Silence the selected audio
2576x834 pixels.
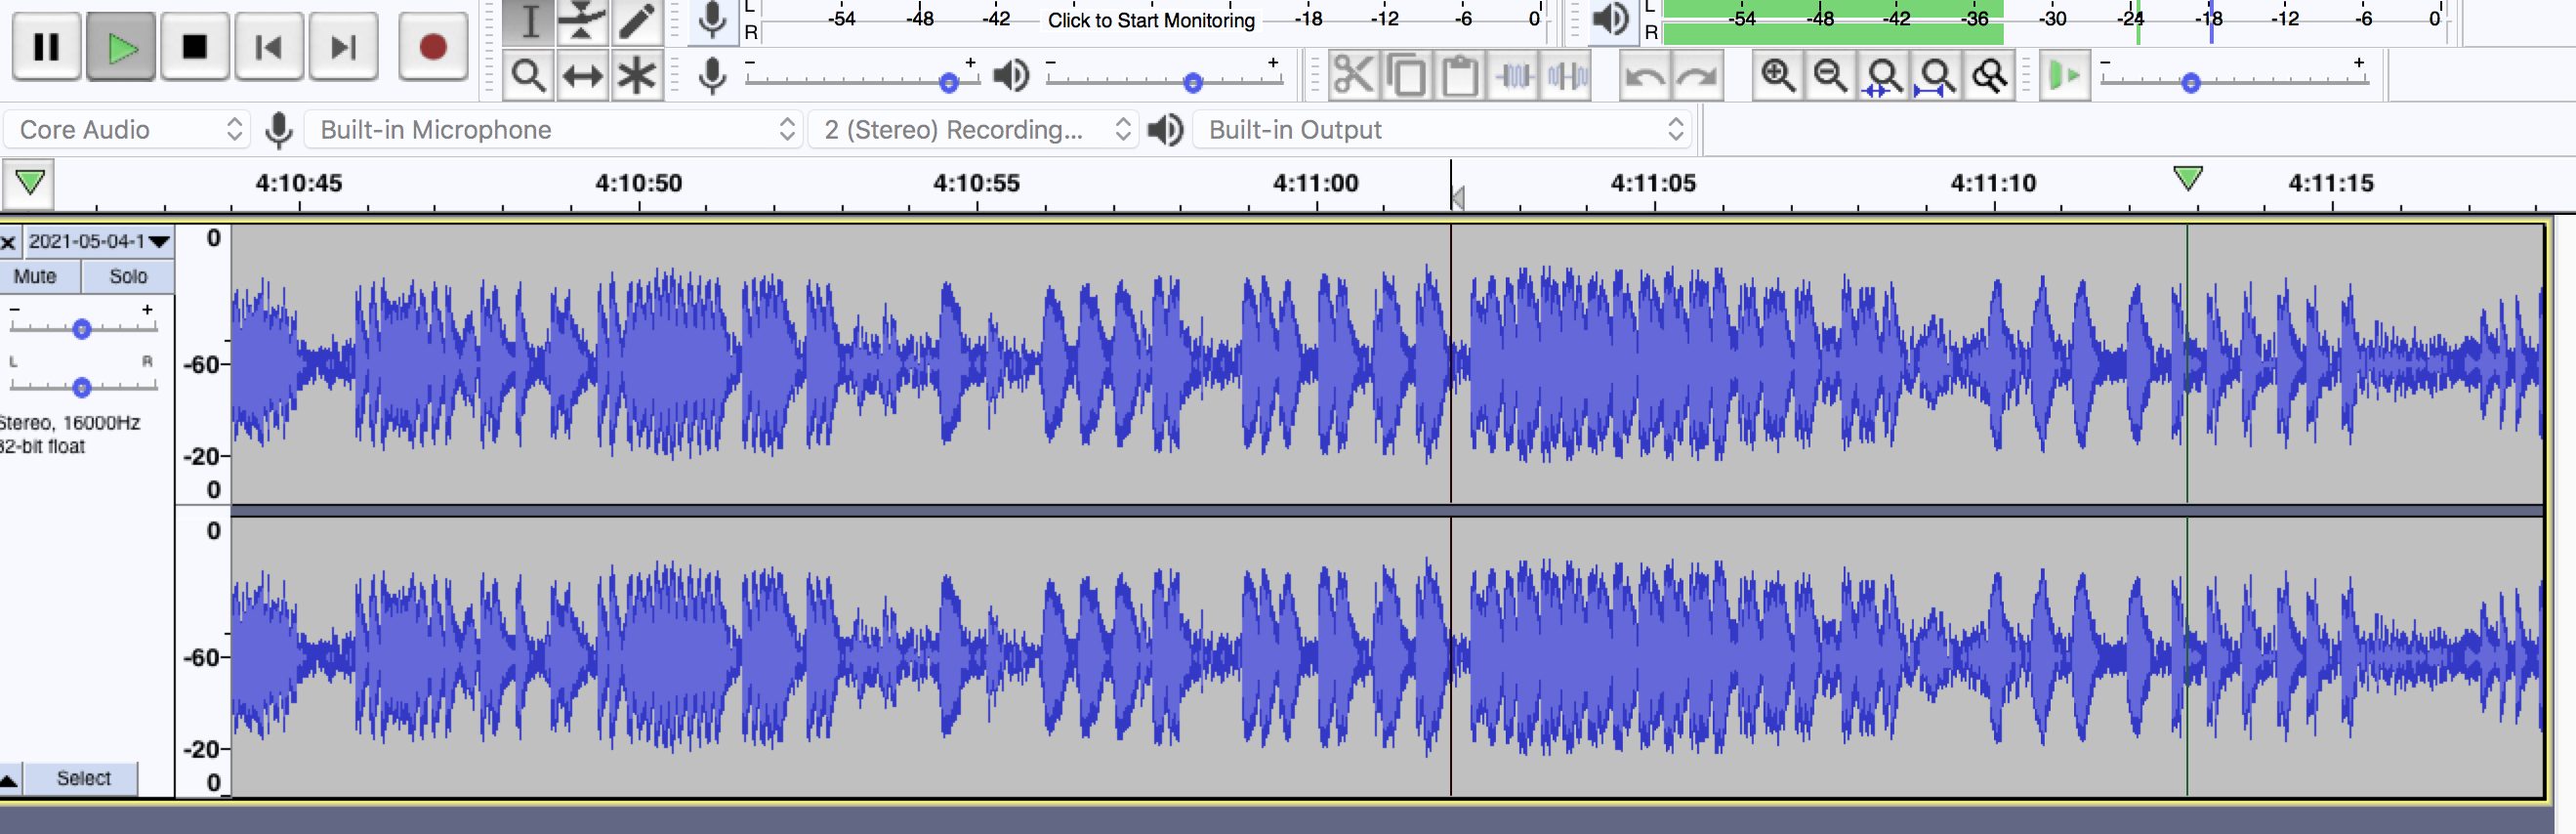coord(1567,76)
